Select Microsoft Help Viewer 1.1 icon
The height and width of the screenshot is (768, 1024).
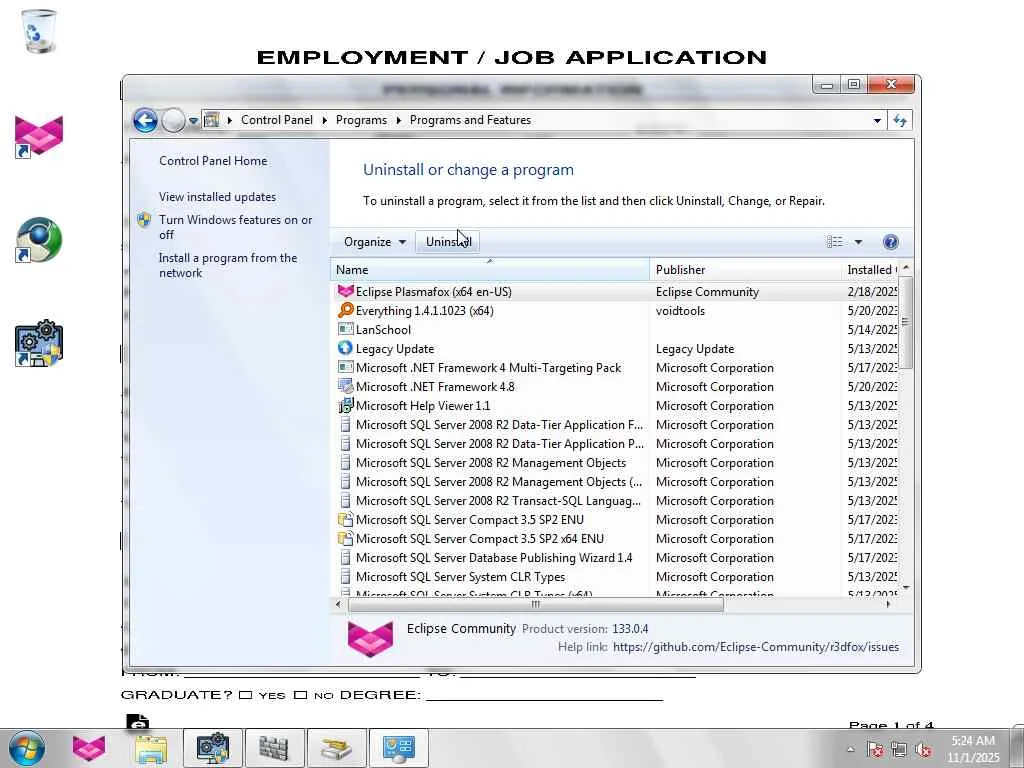pyautogui.click(x=345, y=406)
